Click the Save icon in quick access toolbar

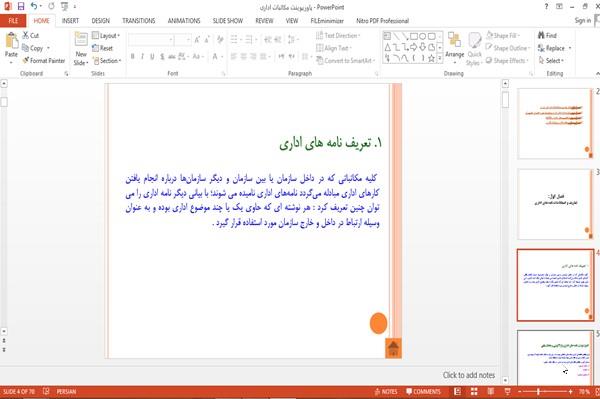tap(21, 7)
